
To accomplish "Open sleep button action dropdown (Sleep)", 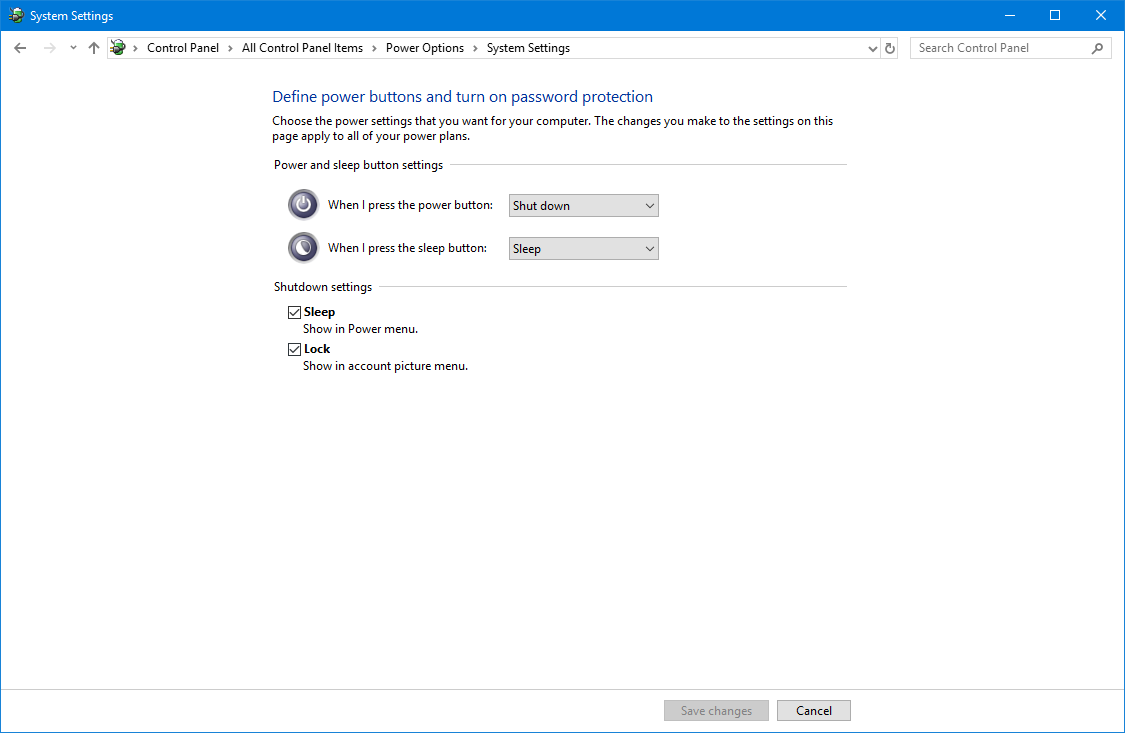I will coord(583,249).
